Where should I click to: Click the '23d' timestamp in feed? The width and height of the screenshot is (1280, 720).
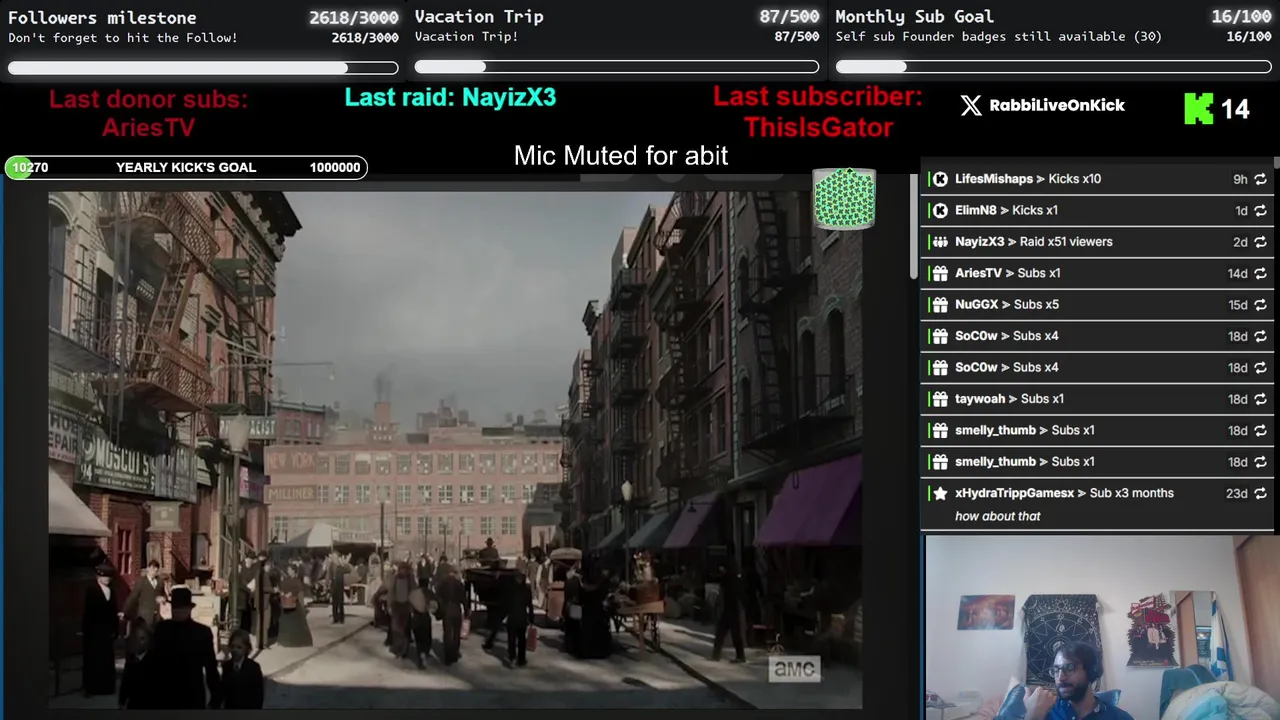pyautogui.click(x=1237, y=493)
